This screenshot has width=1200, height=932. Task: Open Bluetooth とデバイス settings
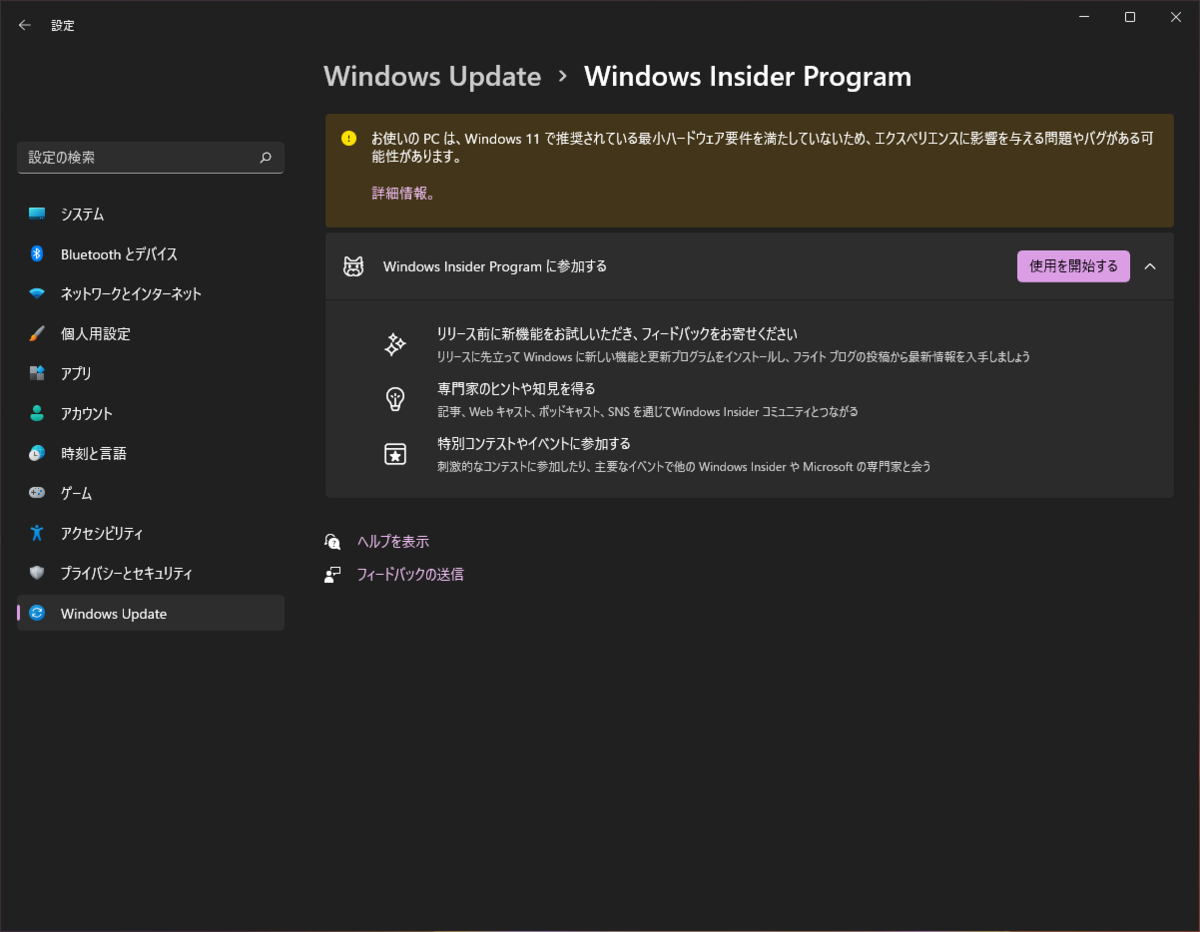pos(150,254)
